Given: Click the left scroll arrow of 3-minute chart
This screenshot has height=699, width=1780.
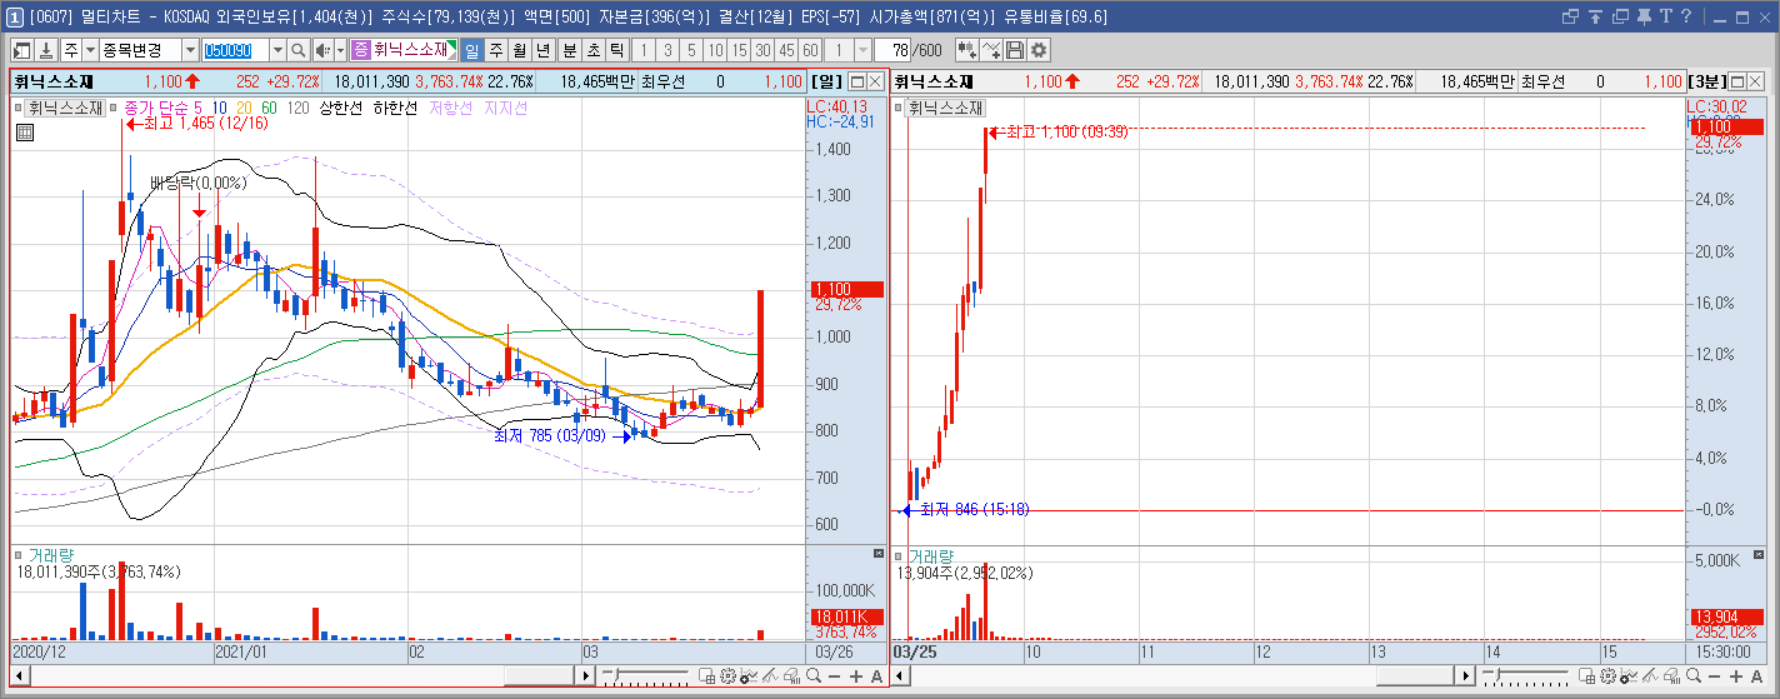Looking at the screenshot, I should point(899,677).
